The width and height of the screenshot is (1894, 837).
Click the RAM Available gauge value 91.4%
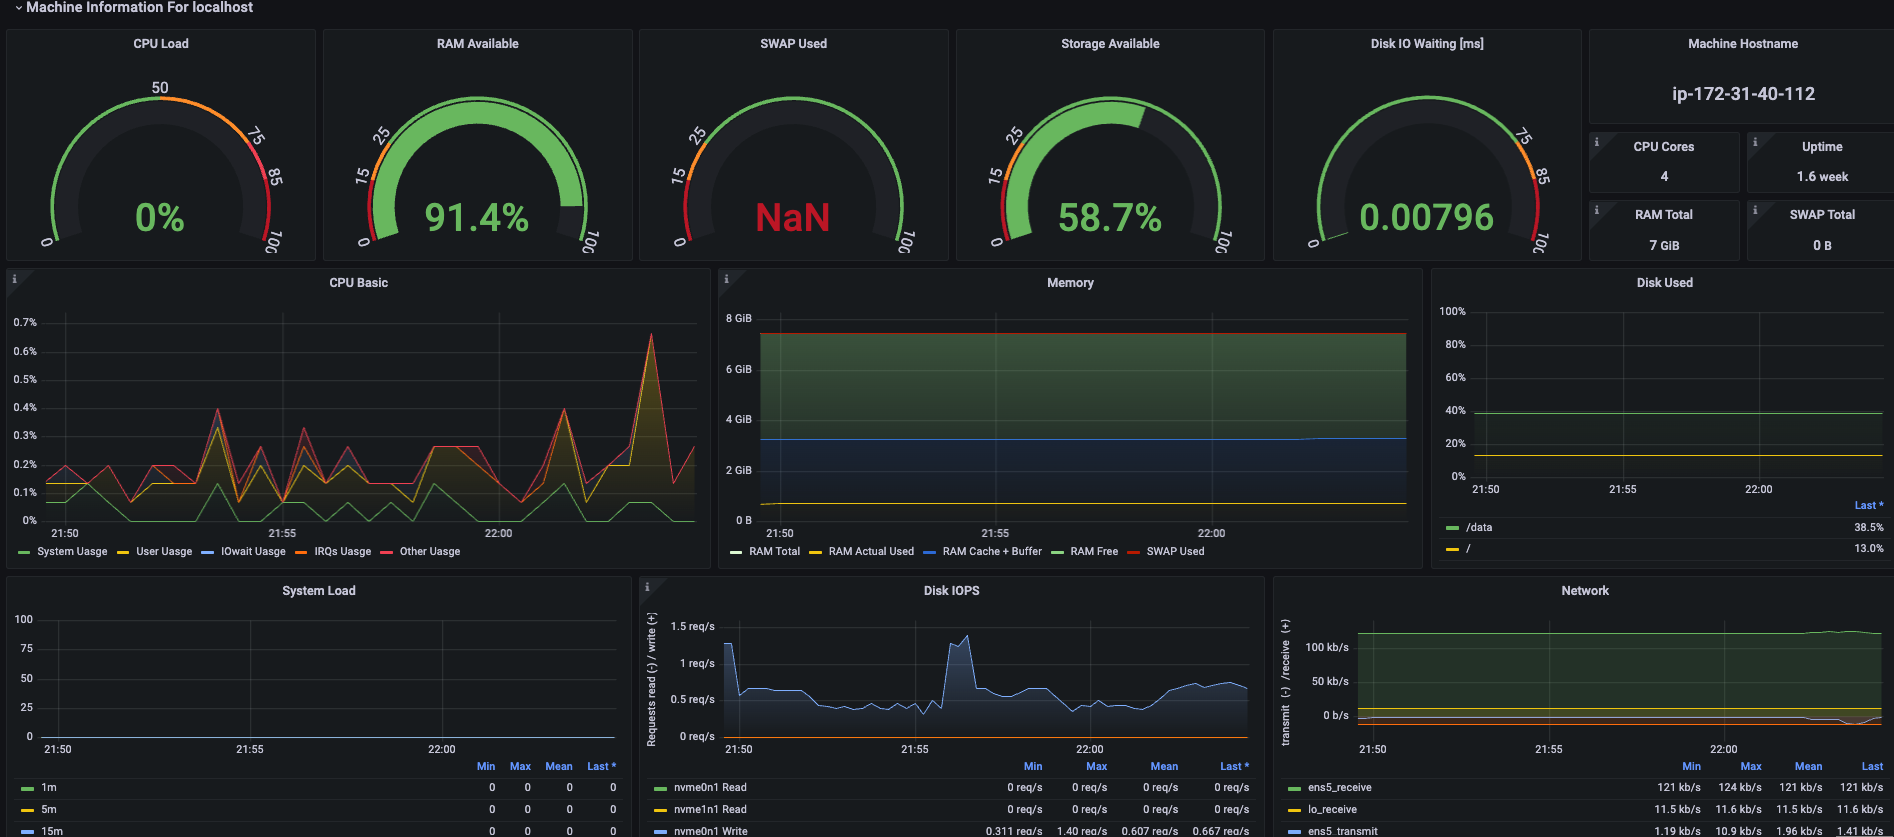pyautogui.click(x=476, y=217)
